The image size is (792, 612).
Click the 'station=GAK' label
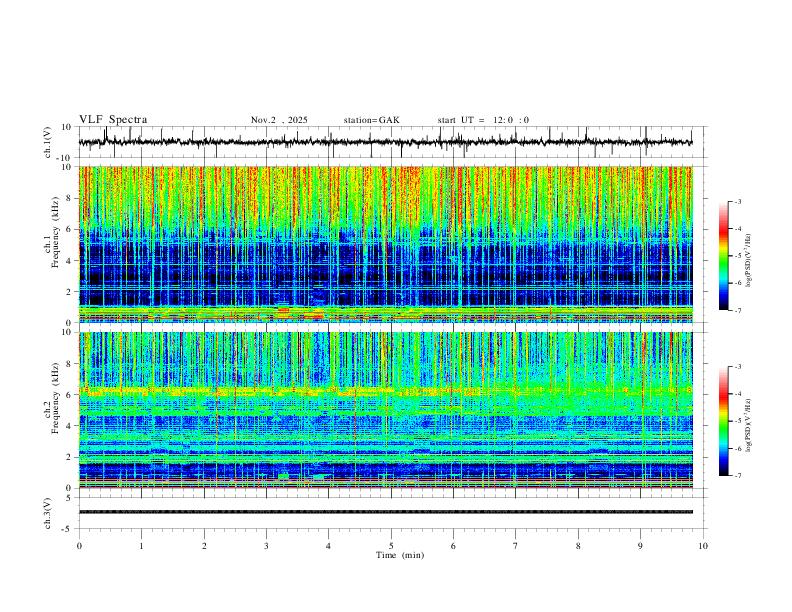(372, 120)
